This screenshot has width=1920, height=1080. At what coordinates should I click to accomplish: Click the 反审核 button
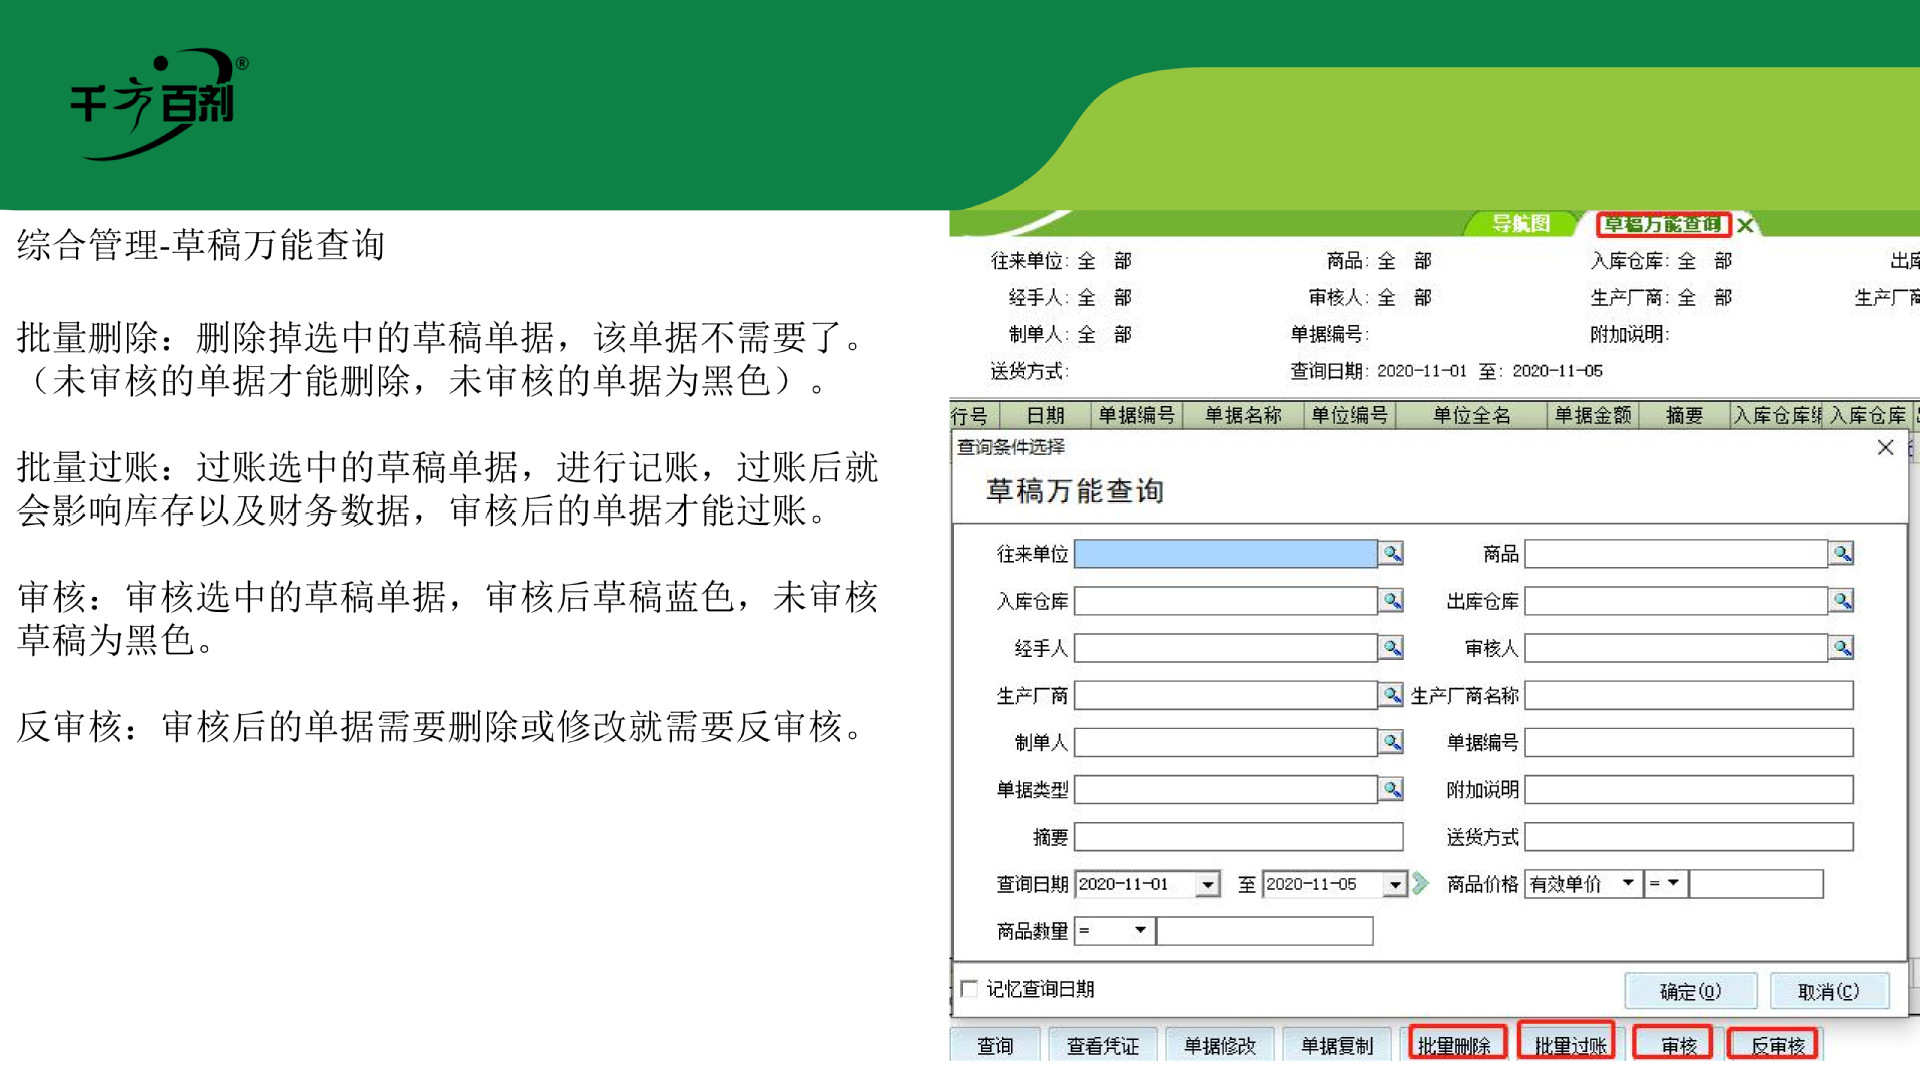[x=1774, y=1044]
